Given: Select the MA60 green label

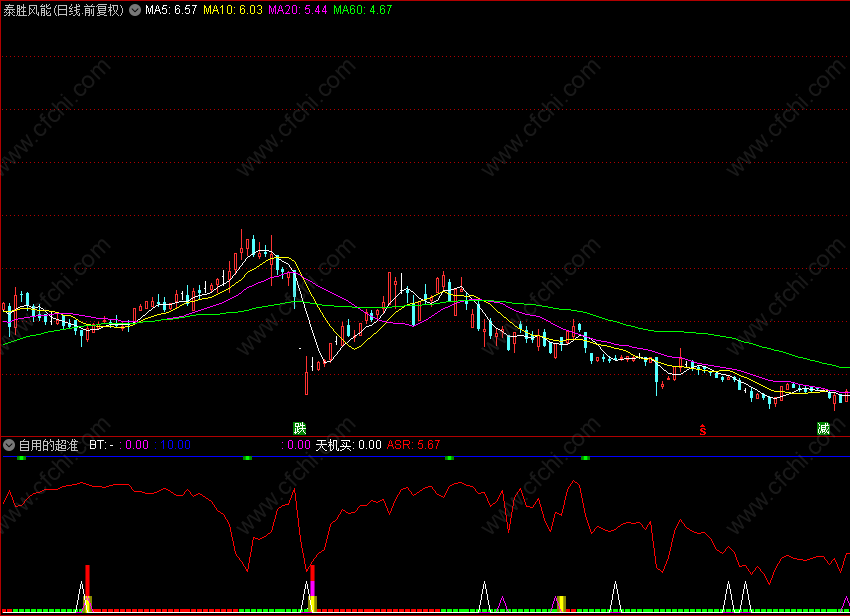Looking at the screenshot, I should (x=362, y=10).
